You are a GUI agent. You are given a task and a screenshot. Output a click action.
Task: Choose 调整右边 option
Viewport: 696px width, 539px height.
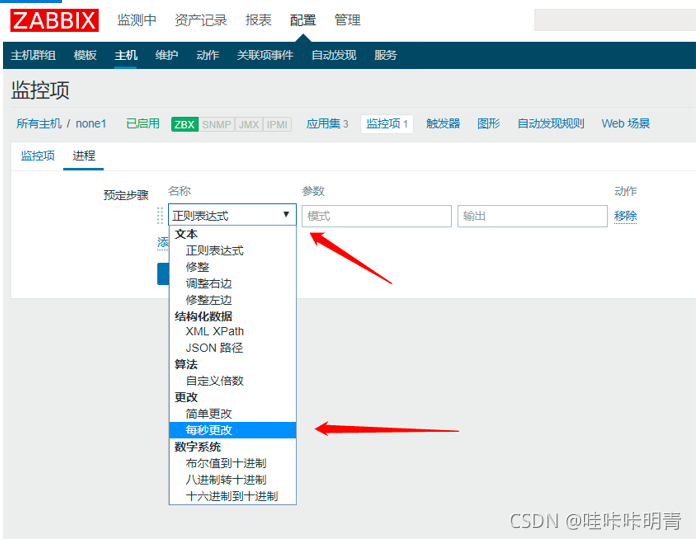point(233,283)
